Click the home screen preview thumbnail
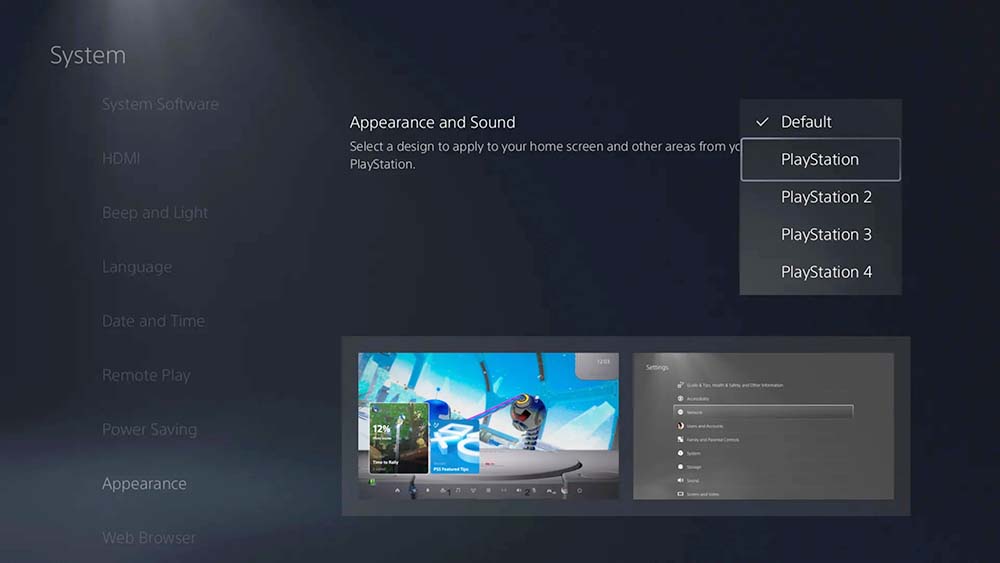This screenshot has width=1000, height=563. [x=489, y=426]
